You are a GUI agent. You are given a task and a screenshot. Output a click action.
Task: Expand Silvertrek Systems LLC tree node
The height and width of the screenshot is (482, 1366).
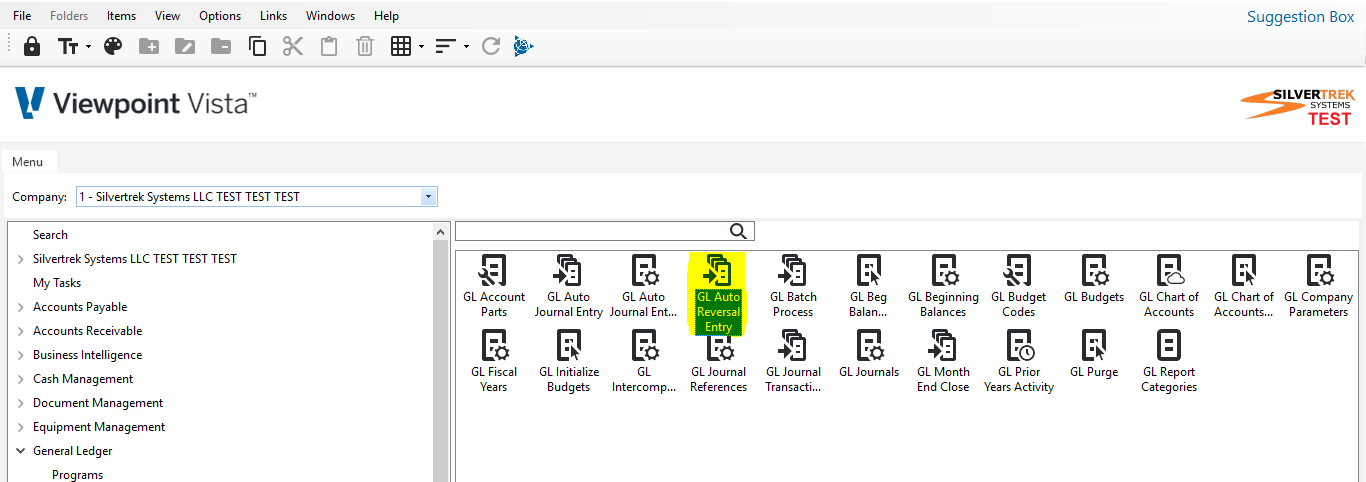tap(20, 259)
